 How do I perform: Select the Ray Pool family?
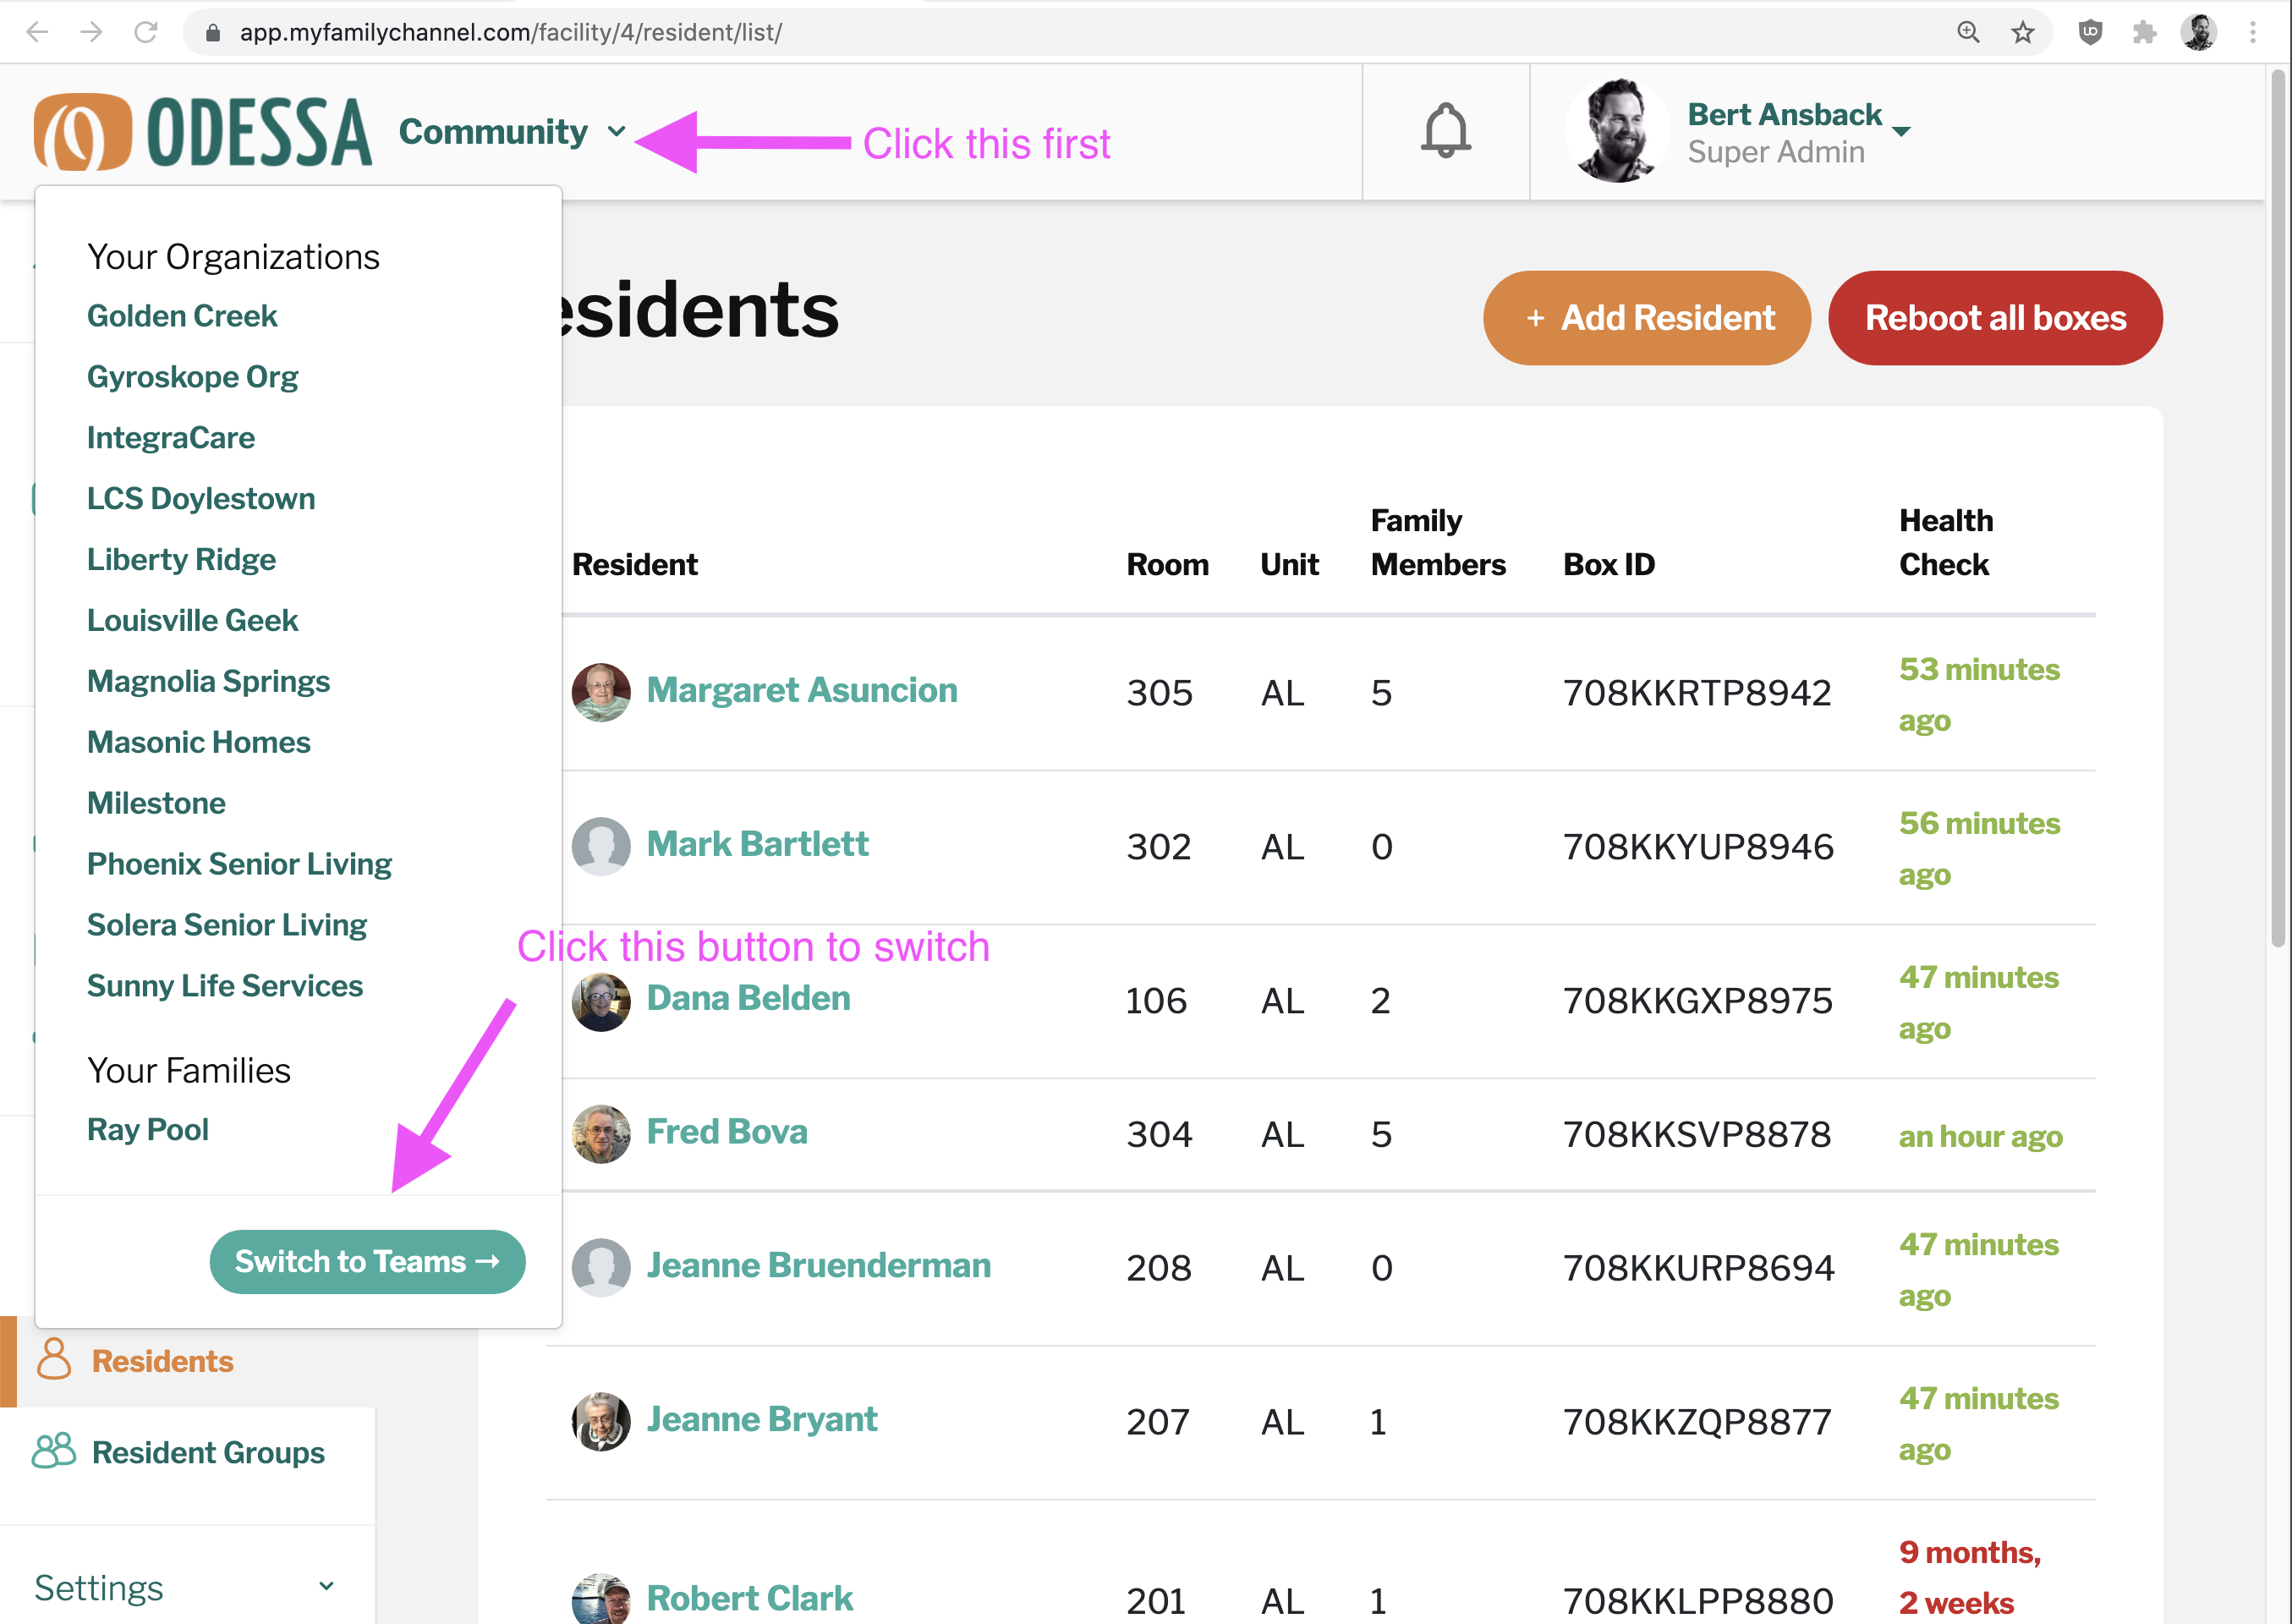148,1130
